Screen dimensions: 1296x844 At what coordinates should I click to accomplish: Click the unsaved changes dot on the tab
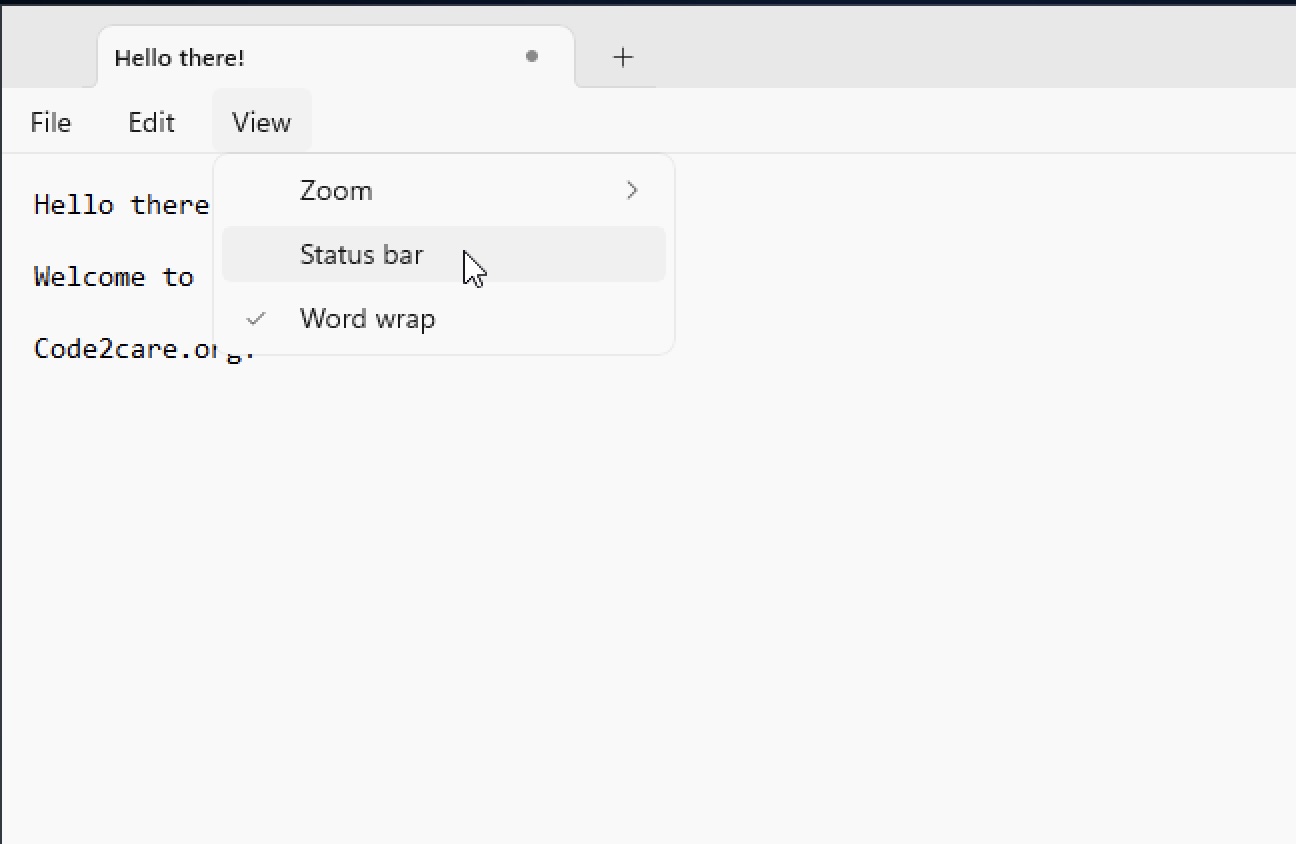point(532,57)
